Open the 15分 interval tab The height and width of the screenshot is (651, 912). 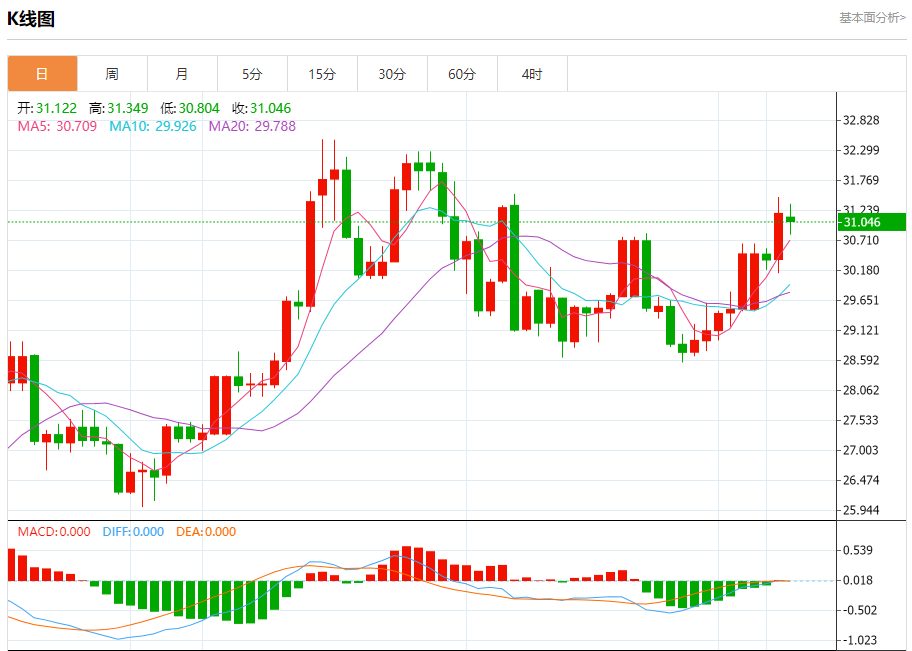click(x=322, y=74)
